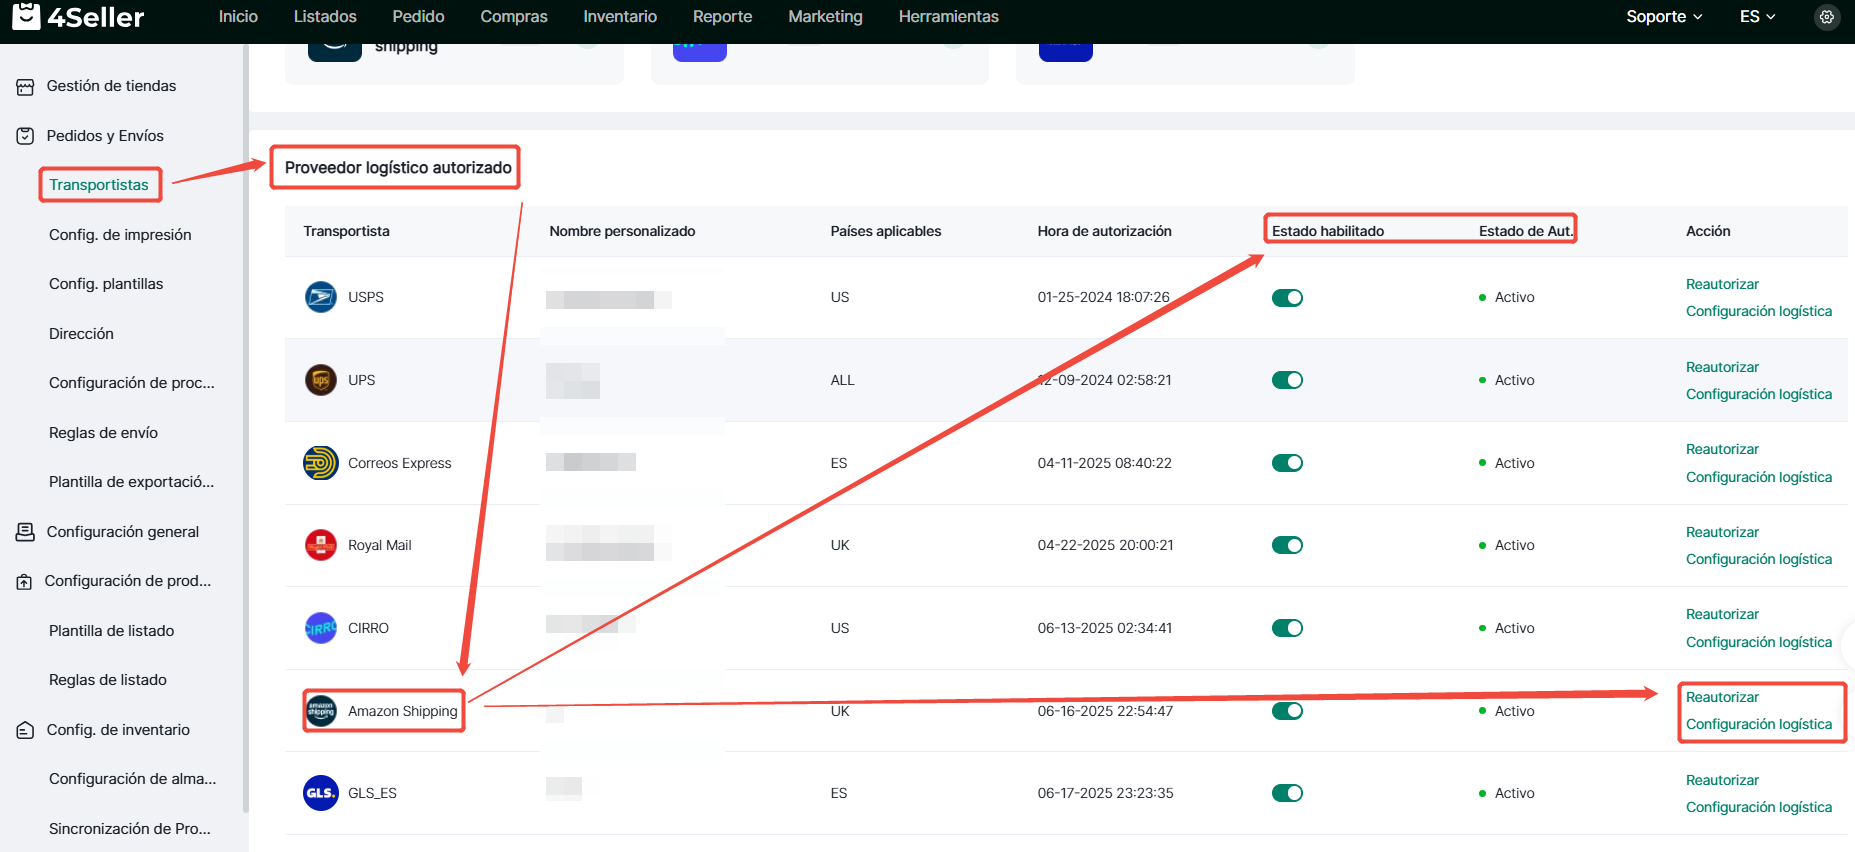Disable the UPS enabled toggle
1855x852 pixels.
1287,380
